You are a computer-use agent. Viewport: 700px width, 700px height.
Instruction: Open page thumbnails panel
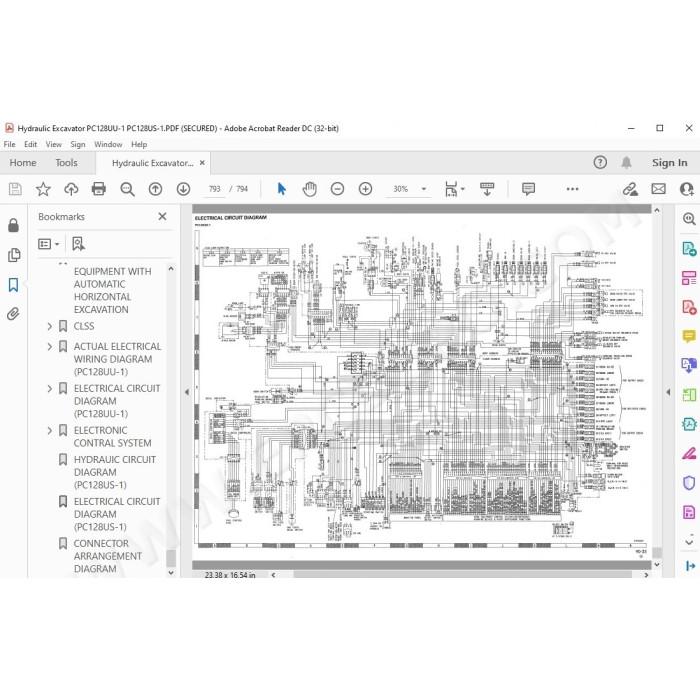pyautogui.click(x=14, y=255)
